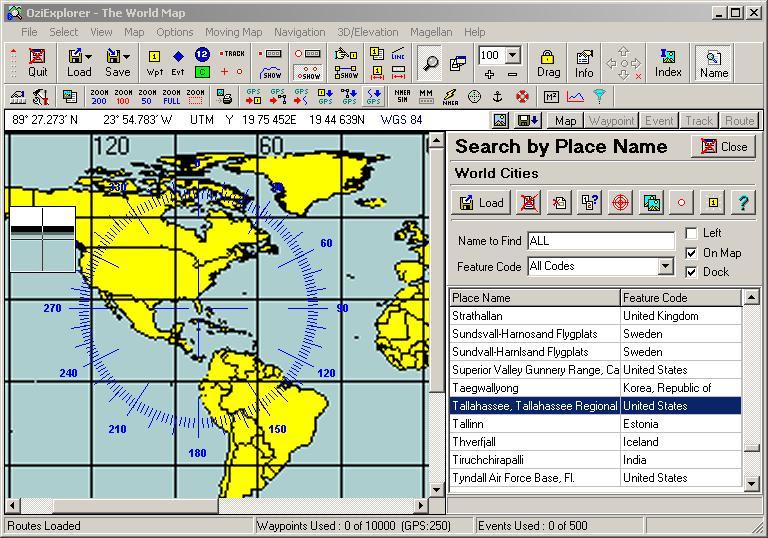768x538 pixels.
Task: Click the Name to Find input field
Action: point(600,241)
